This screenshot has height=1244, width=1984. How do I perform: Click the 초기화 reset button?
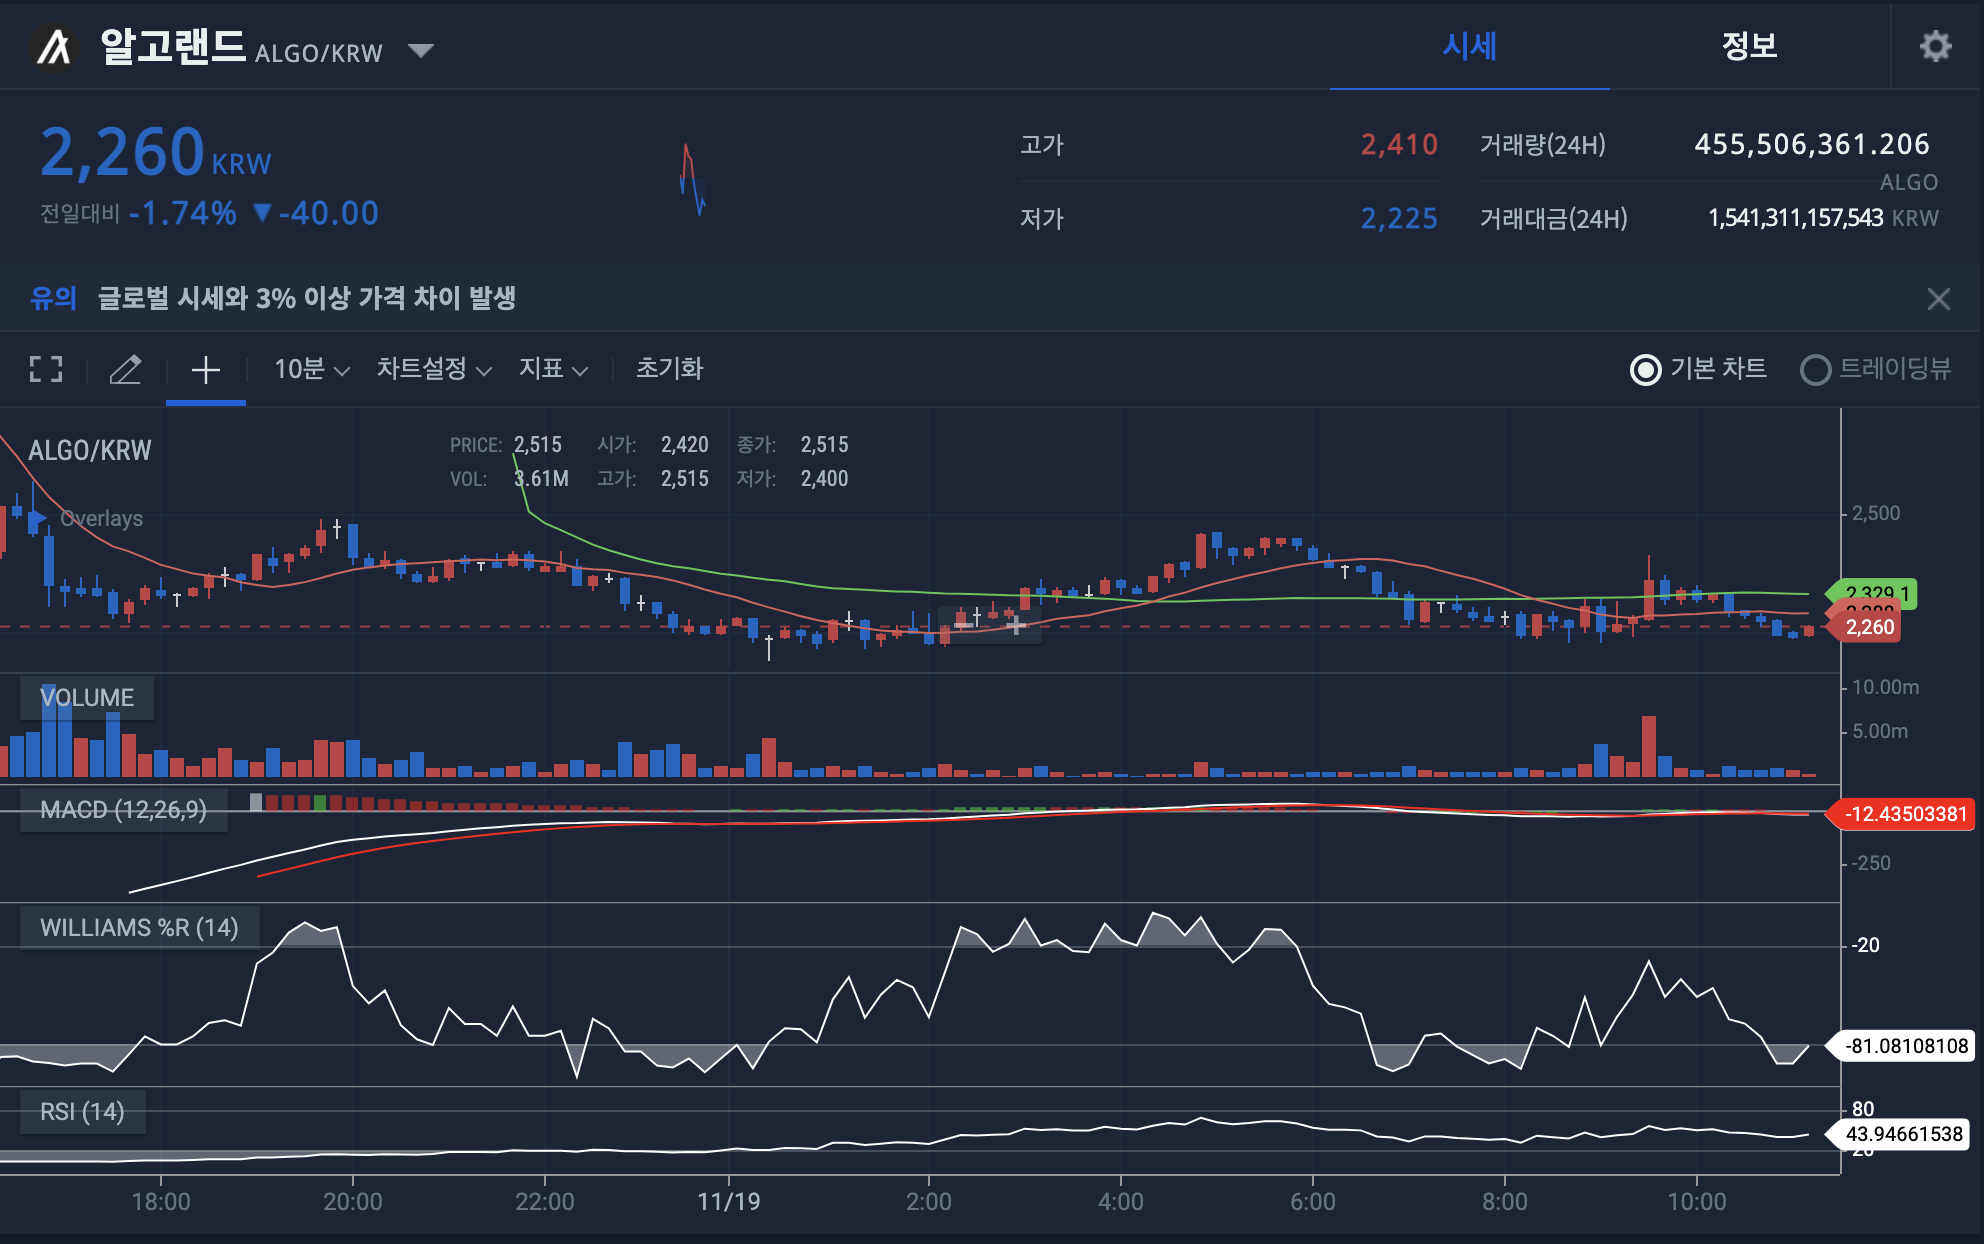669,369
